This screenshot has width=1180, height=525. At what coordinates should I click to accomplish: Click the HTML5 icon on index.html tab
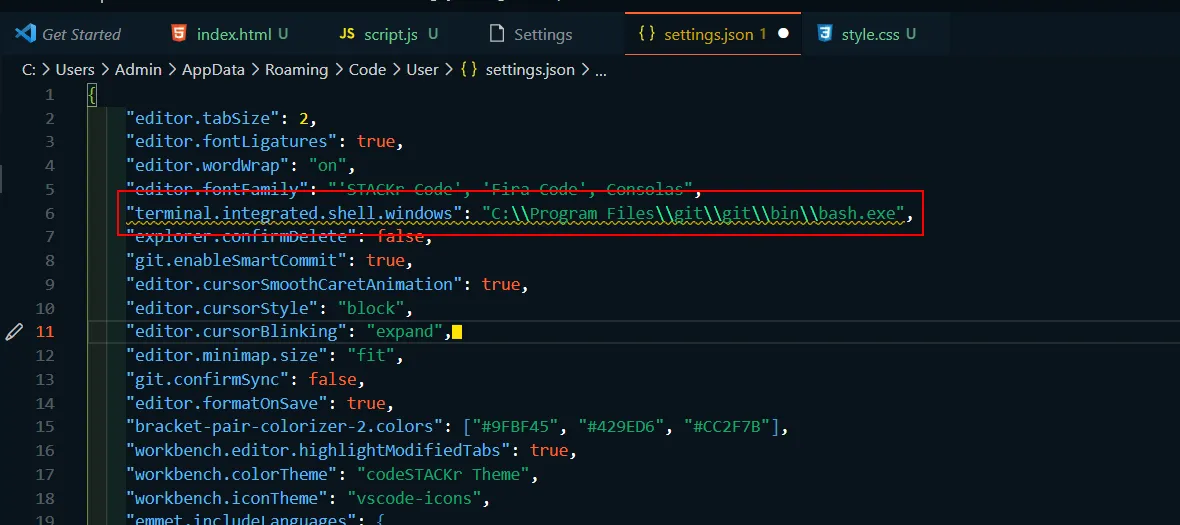coord(178,34)
